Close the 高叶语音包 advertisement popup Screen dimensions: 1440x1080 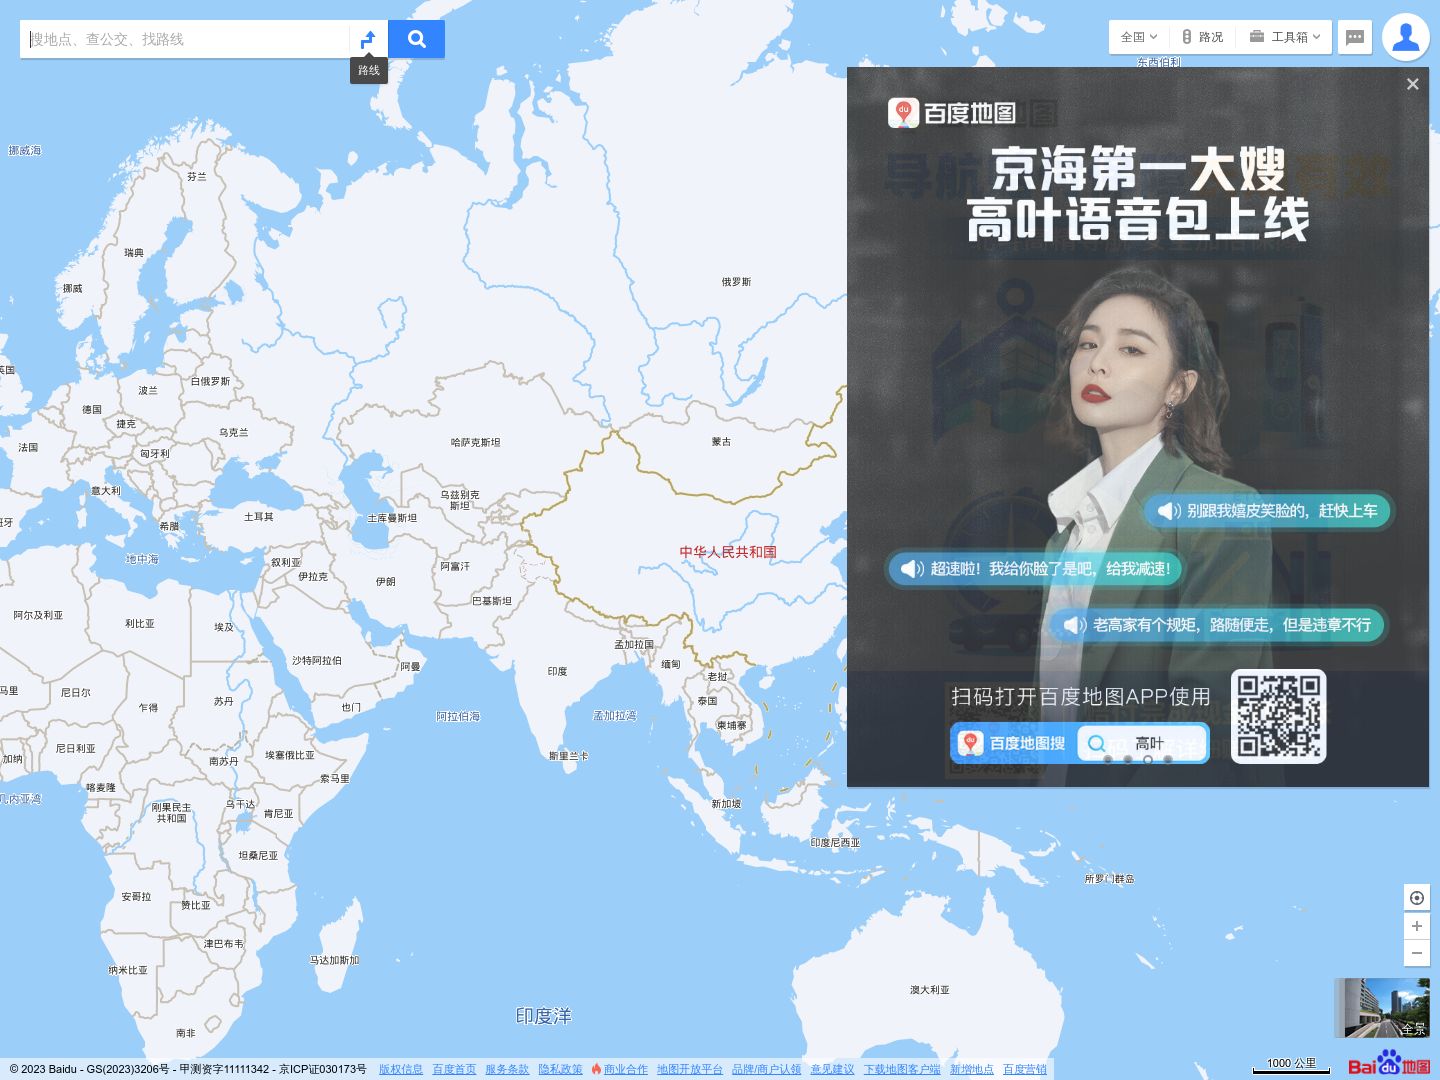click(x=1413, y=84)
